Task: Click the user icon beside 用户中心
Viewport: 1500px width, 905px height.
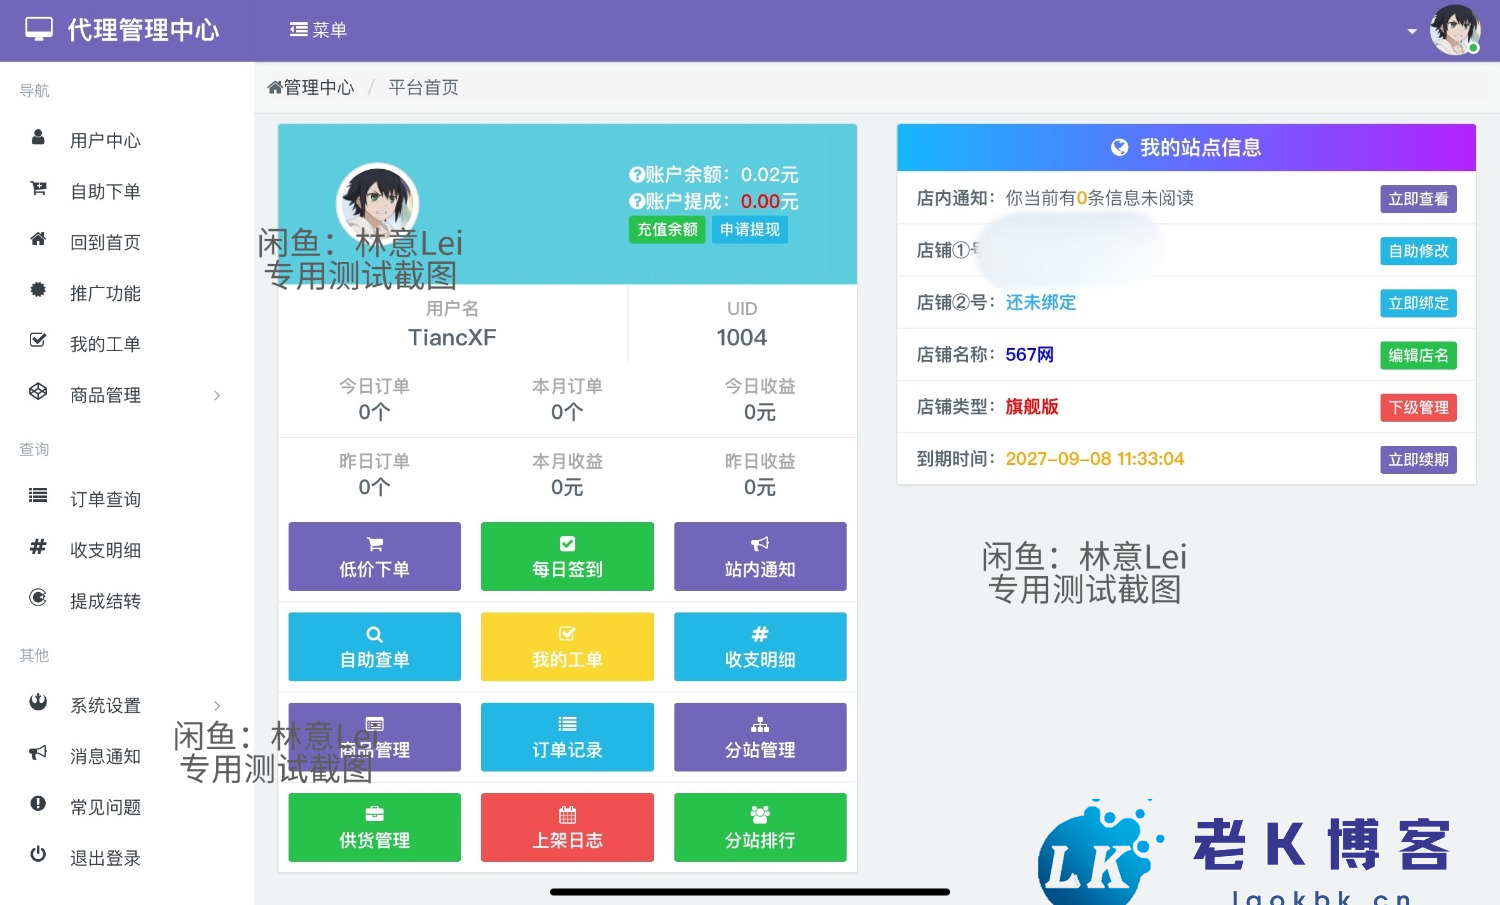Action: (x=38, y=138)
